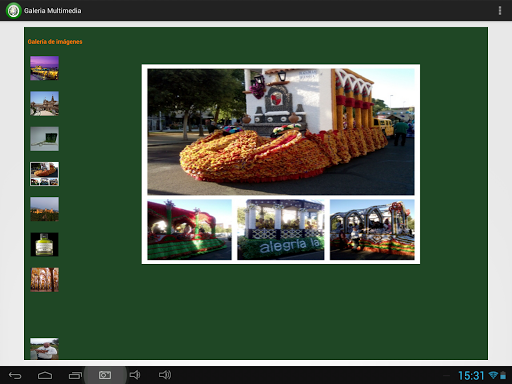Tap the volume up speaker icon
Viewport: 512px width, 384px height.
pos(165,375)
